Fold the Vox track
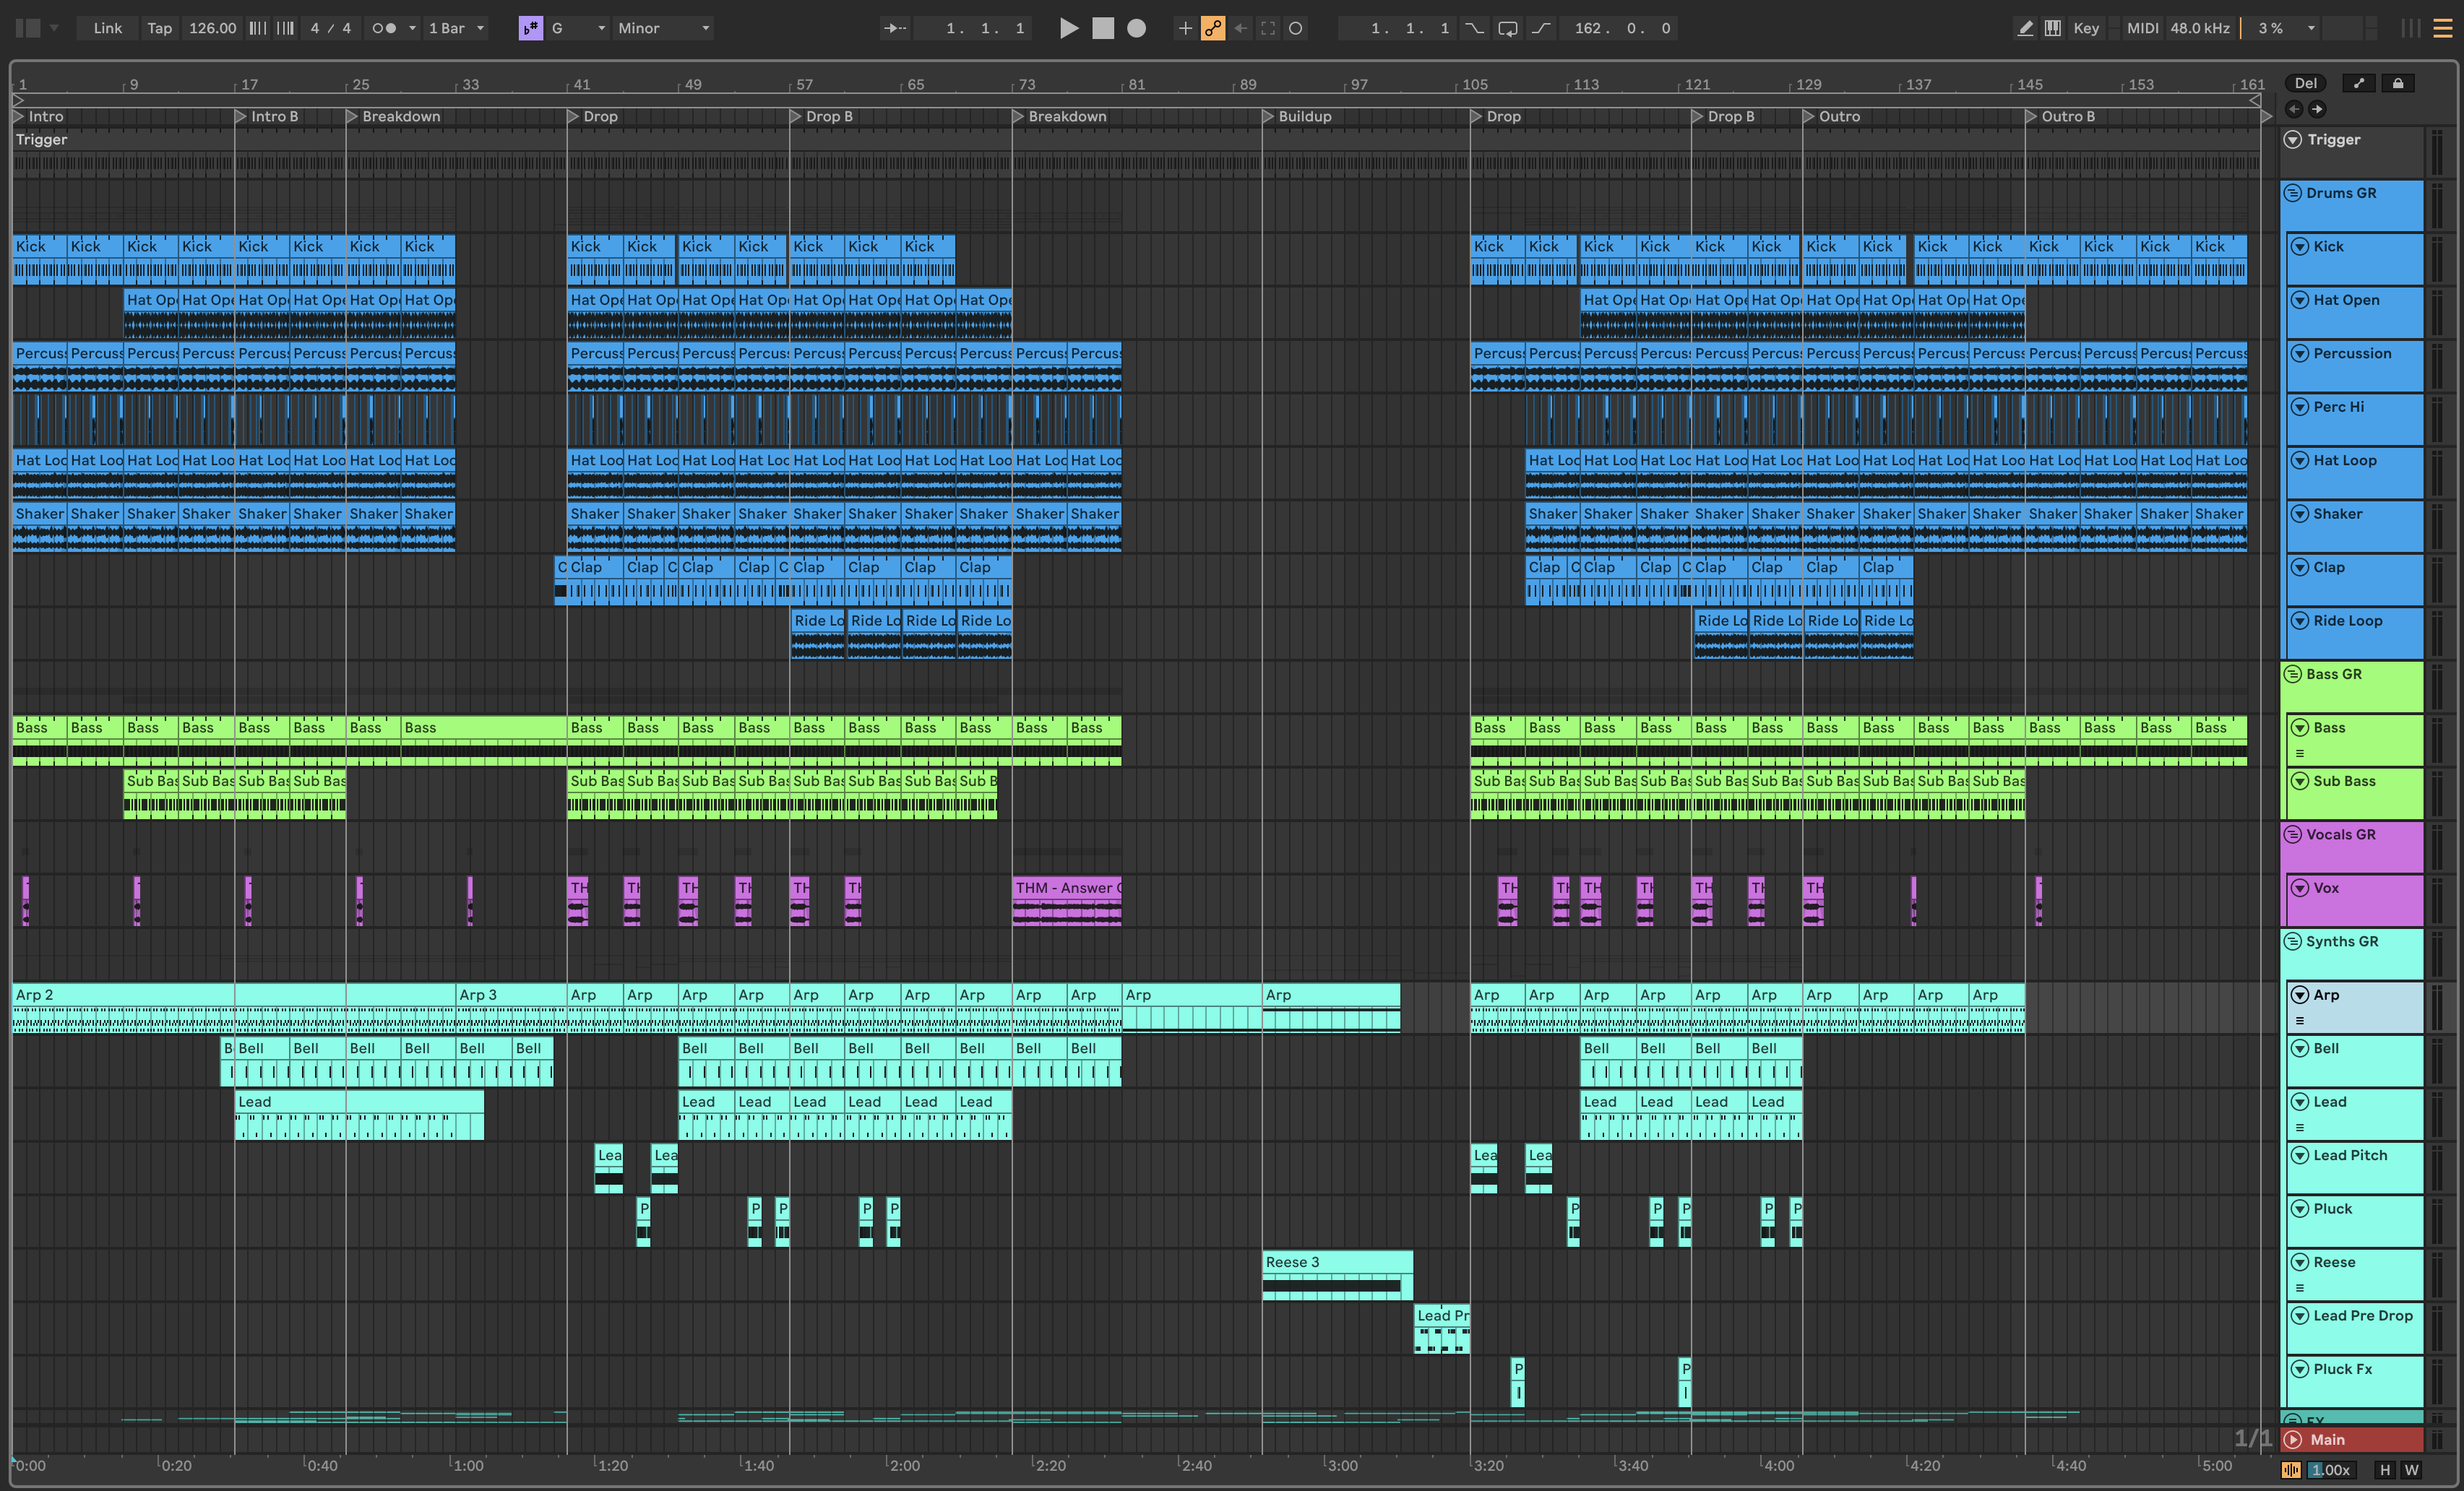This screenshot has height=1491, width=2464. (x=2300, y=888)
